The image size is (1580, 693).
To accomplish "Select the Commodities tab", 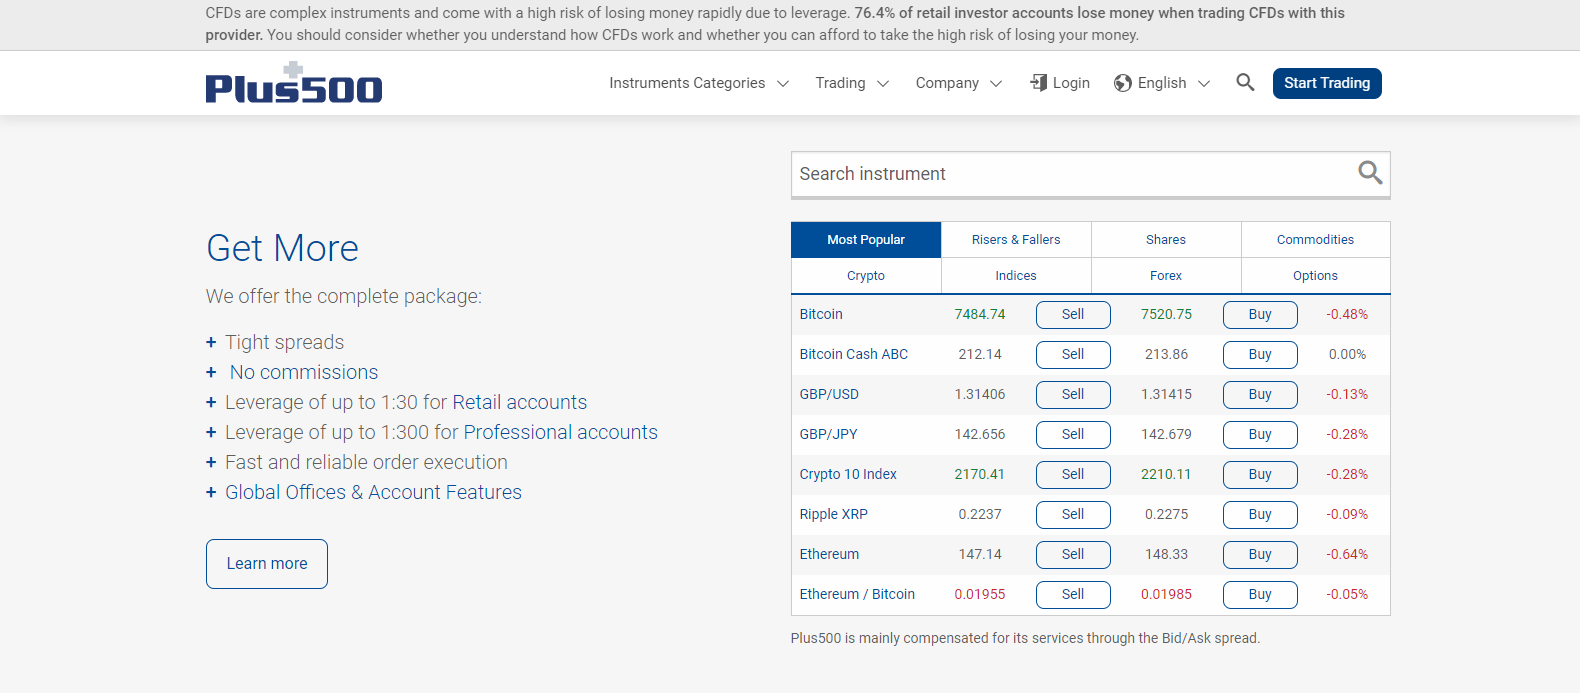I will [x=1315, y=240].
